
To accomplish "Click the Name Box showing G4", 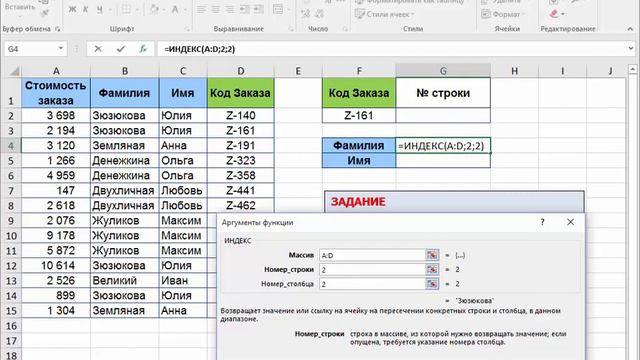I will click(30, 49).
